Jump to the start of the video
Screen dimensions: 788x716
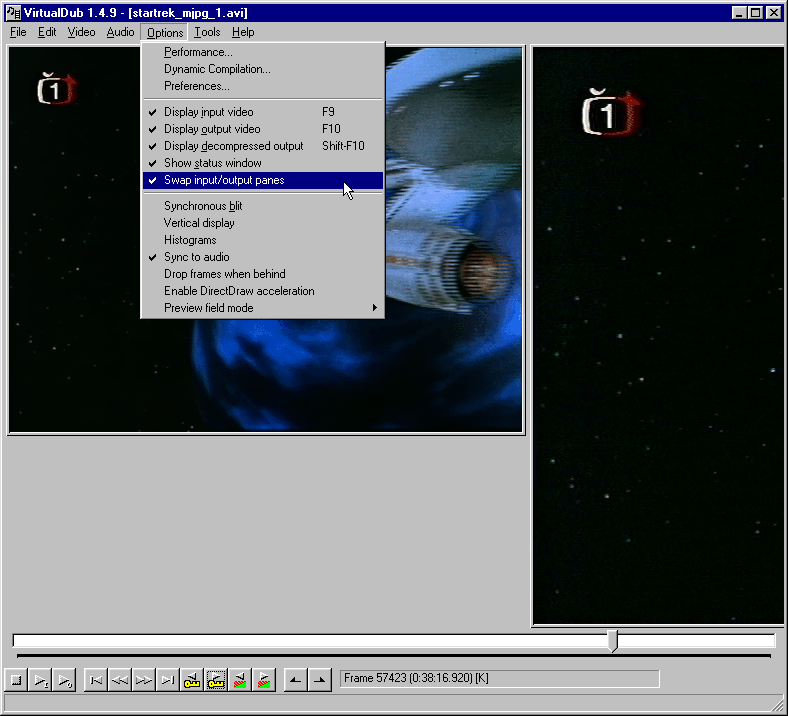tap(95, 680)
